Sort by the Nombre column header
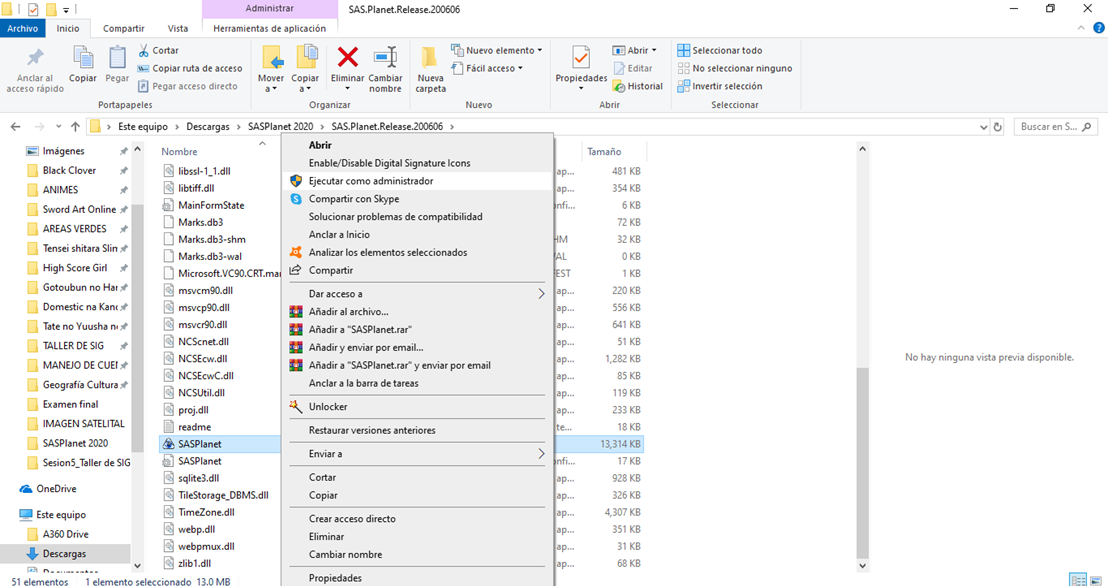 click(x=179, y=151)
